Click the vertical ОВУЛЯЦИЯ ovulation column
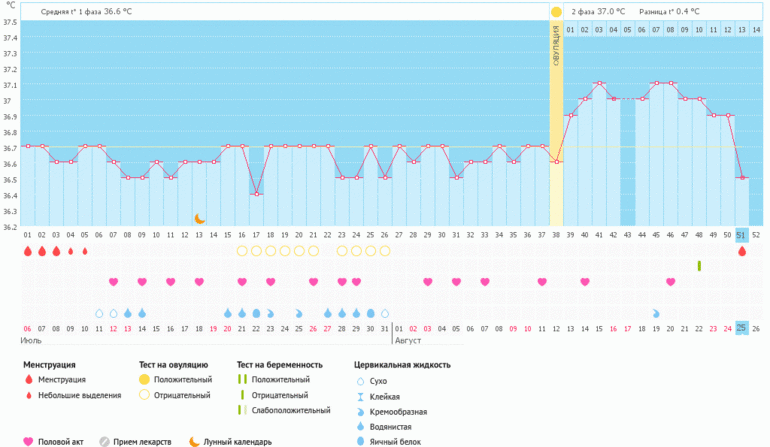Image resolution: width=770 pixels, height=447 pixels. pyautogui.click(x=556, y=123)
